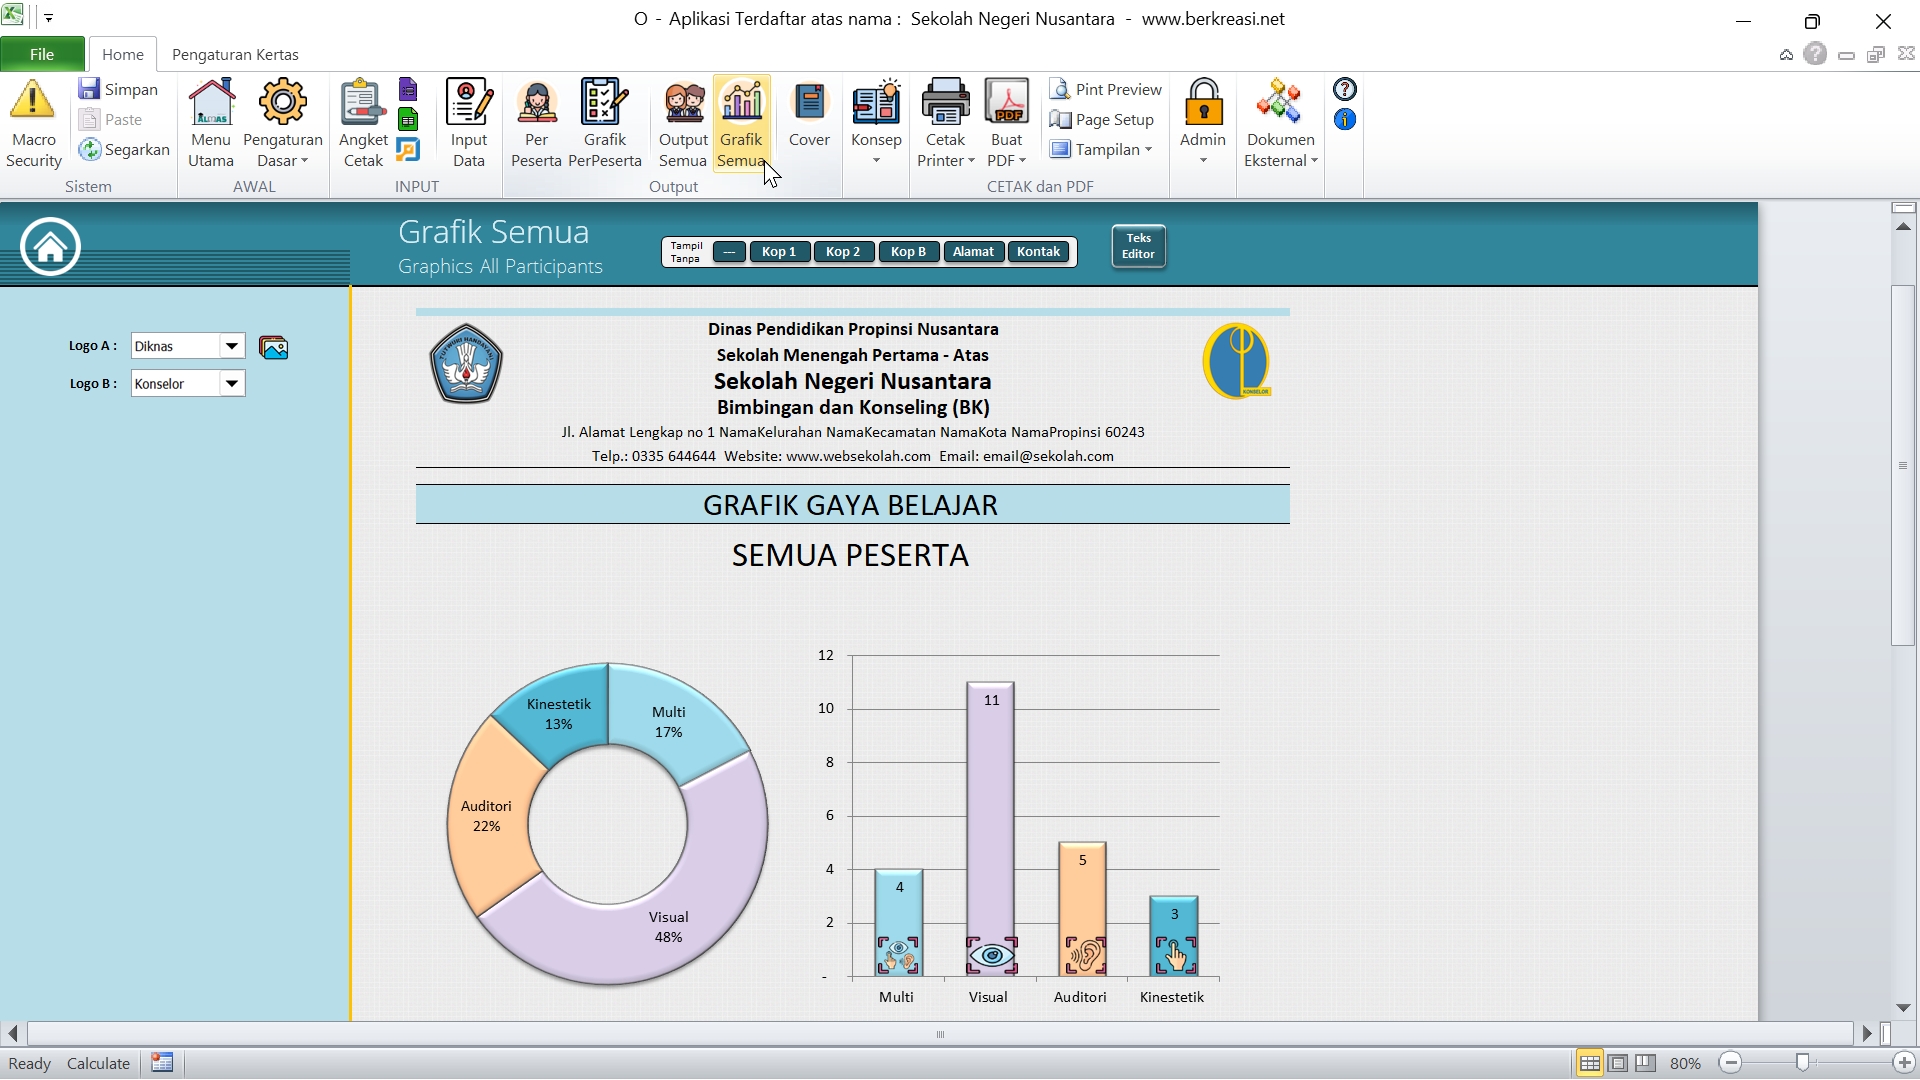Expand the Logo B Konselor dropdown
The width and height of the screenshot is (1920, 1080).
coord(232,384)
